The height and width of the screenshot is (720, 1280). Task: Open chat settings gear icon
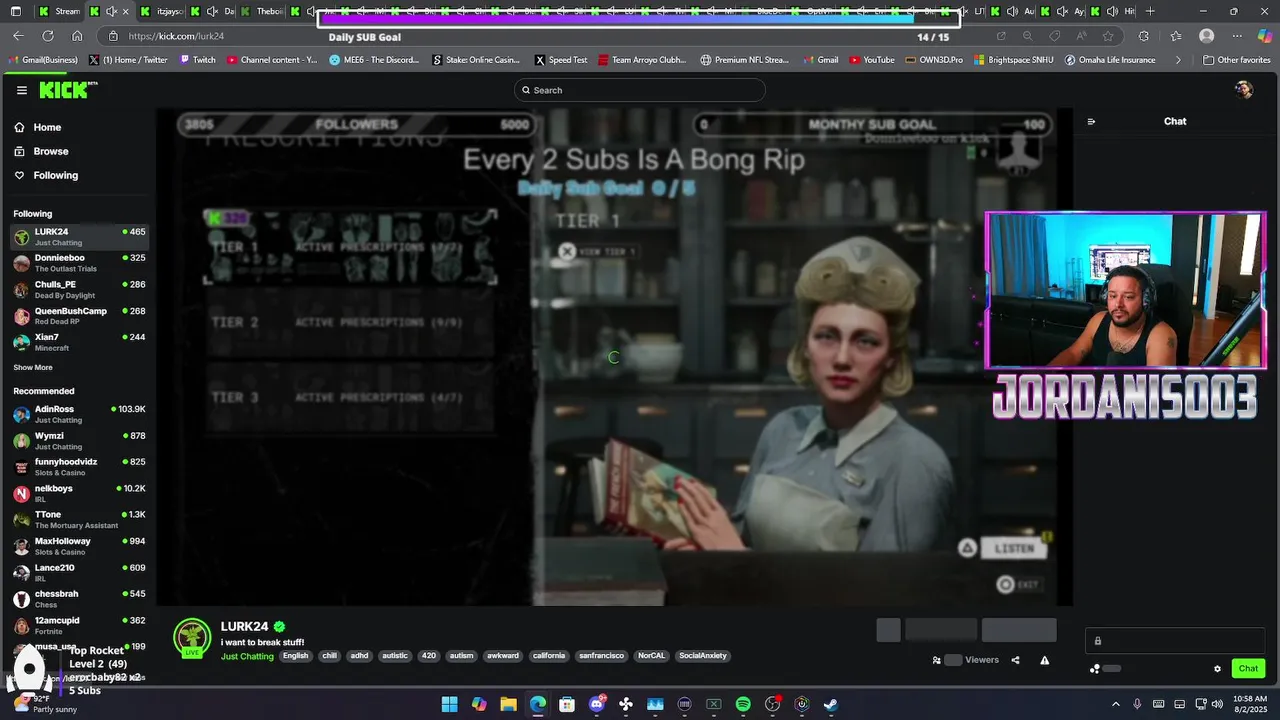[1217, 669]
